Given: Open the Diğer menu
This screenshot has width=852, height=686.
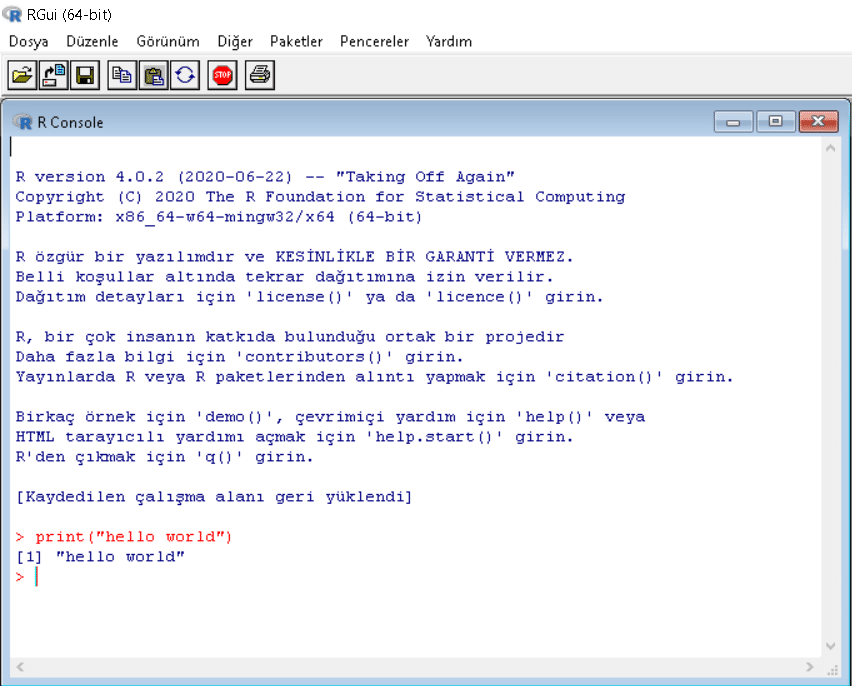Looking at the screenshot, I should (229, 42).
